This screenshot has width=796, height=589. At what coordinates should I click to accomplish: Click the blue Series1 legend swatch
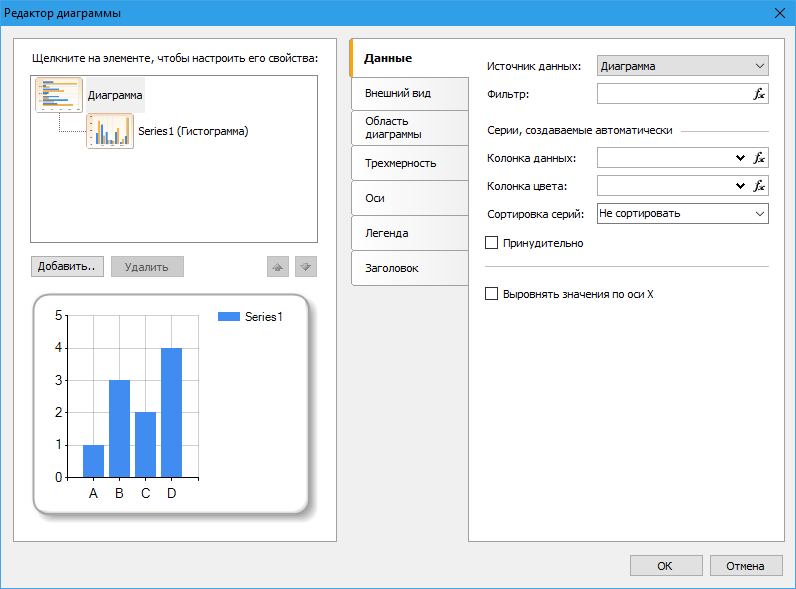(x=229, y=317)
